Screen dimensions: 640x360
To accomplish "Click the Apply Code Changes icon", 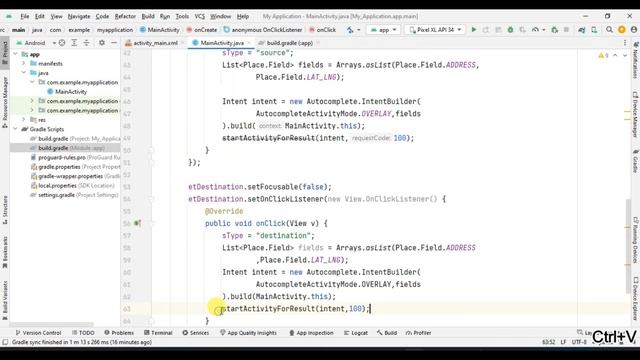I will (x=498, y=30).
